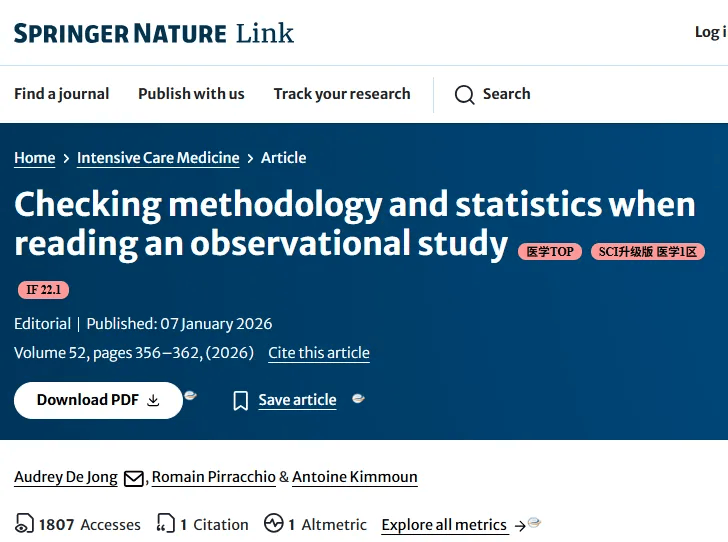Click the small icon next to Download PDF

coord(190,396)
